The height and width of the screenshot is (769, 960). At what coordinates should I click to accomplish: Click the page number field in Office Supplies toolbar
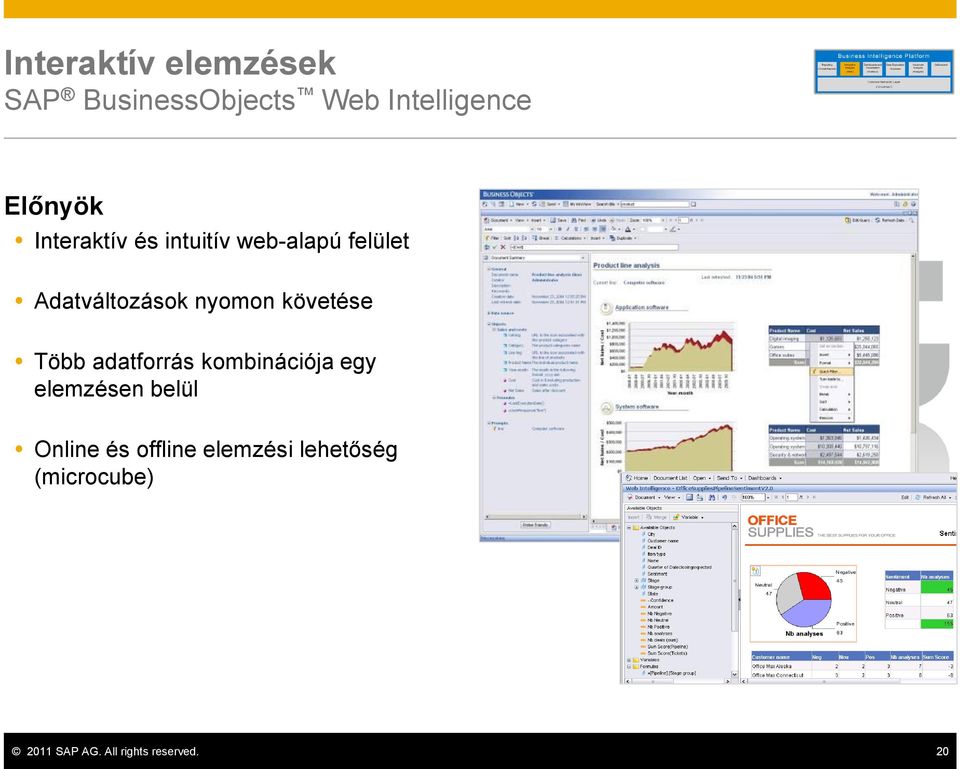[790, 498]
